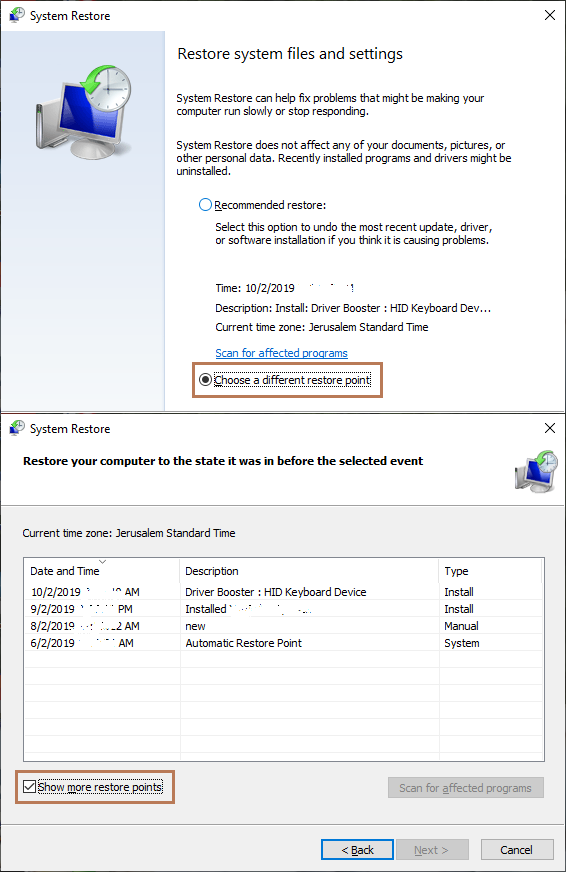Viewport: 566px width, 872px height.
Task: Click the grayed Next button
Action: pos(431,850)
